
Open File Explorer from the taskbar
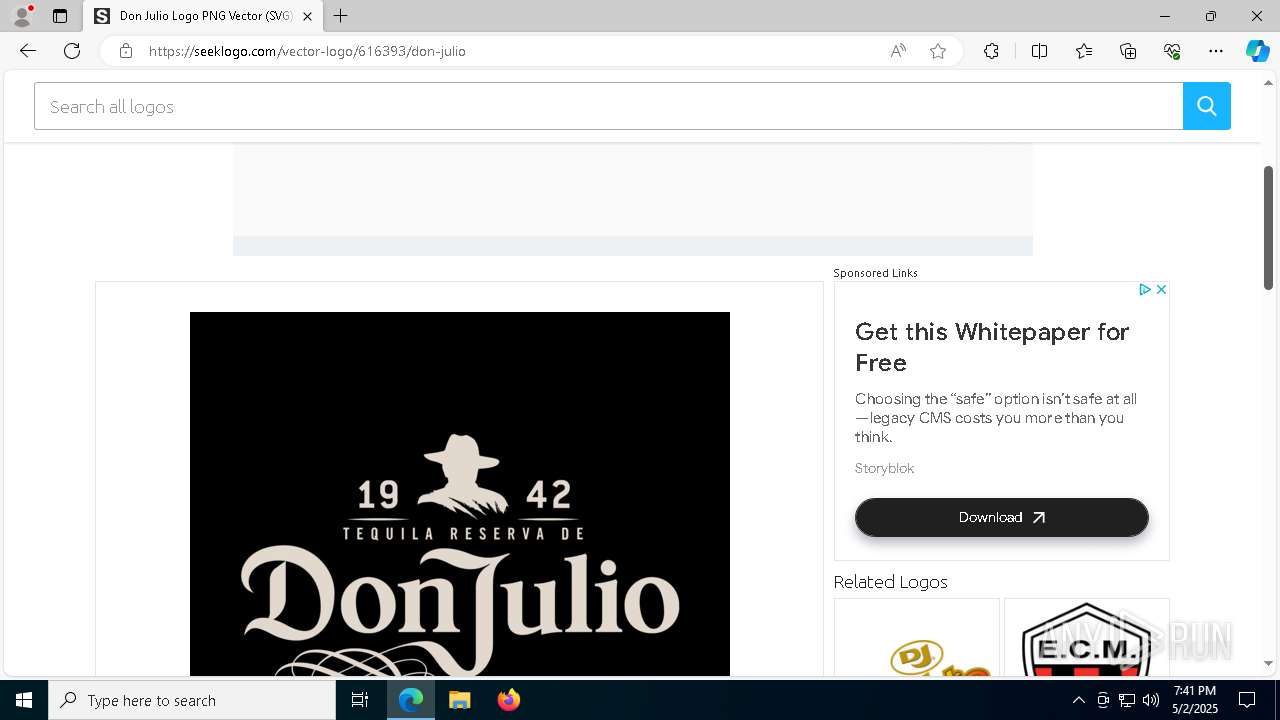tap(460, 700)
